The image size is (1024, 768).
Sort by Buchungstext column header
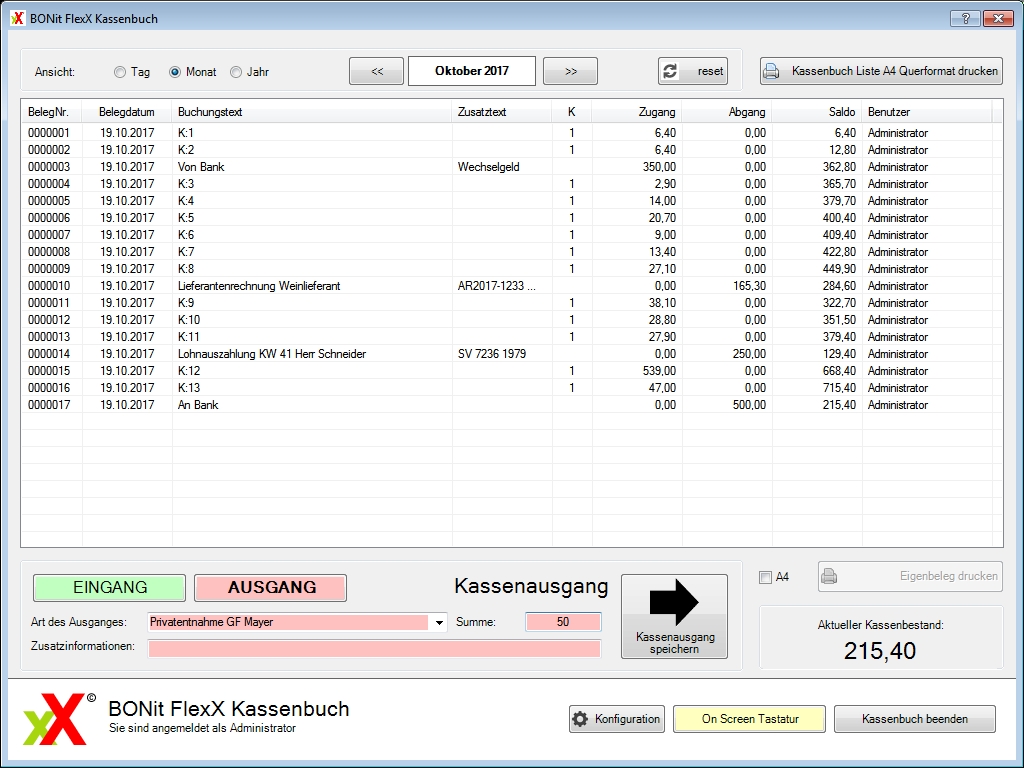click(x=312, y=112)
